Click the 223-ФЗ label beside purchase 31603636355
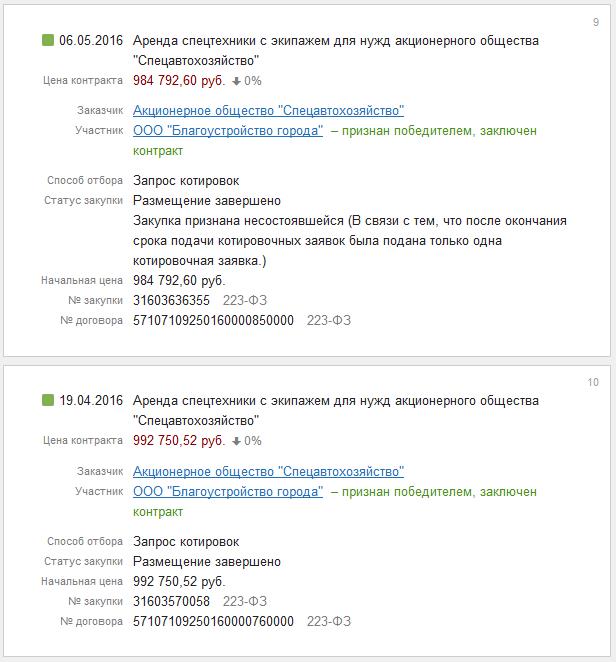 [245, 300]
